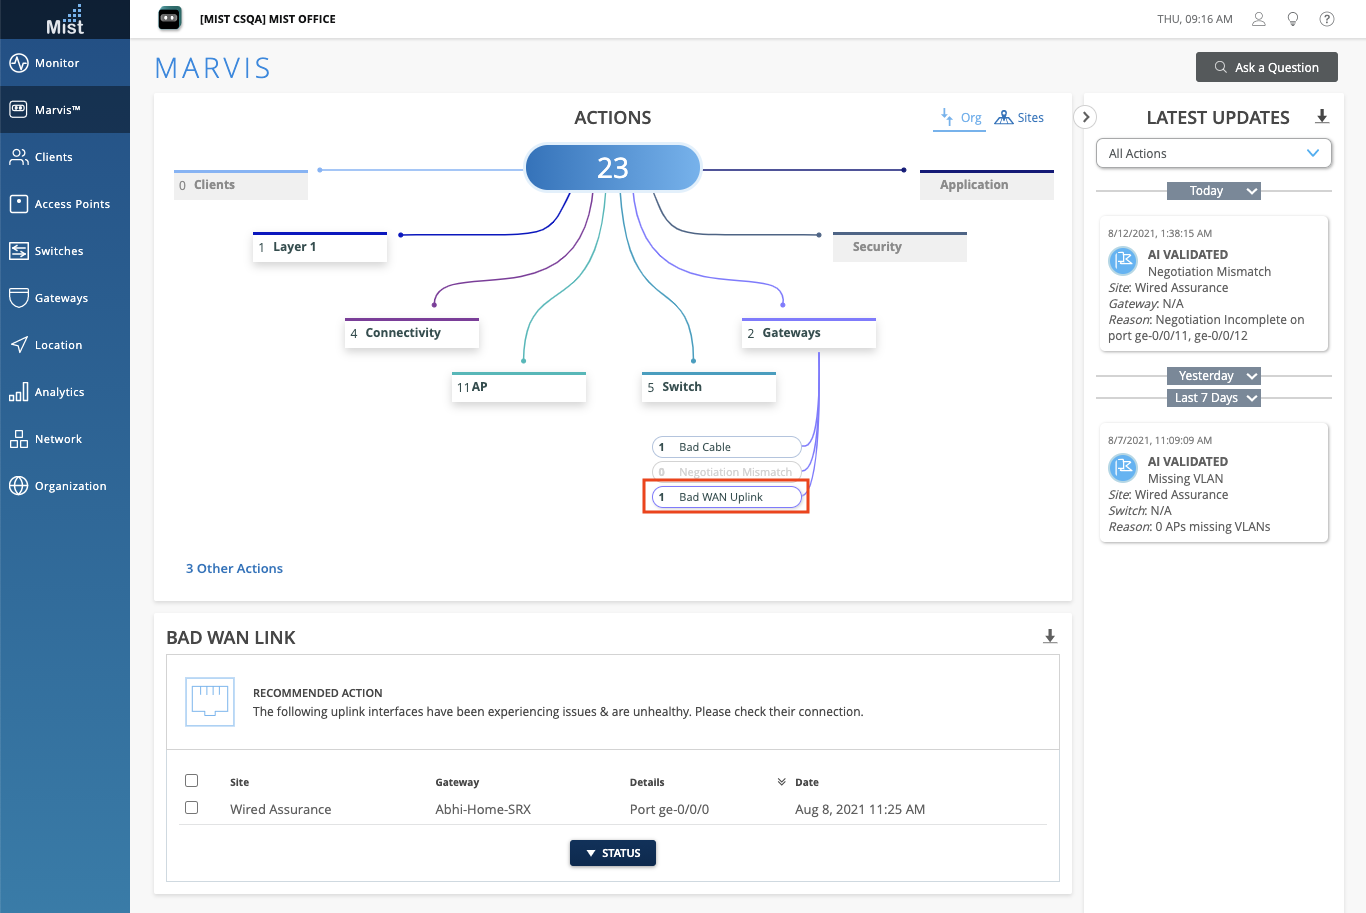Switch to the Sites view tab
This screenshot has height=913, width=1366.
[1019, 118]
